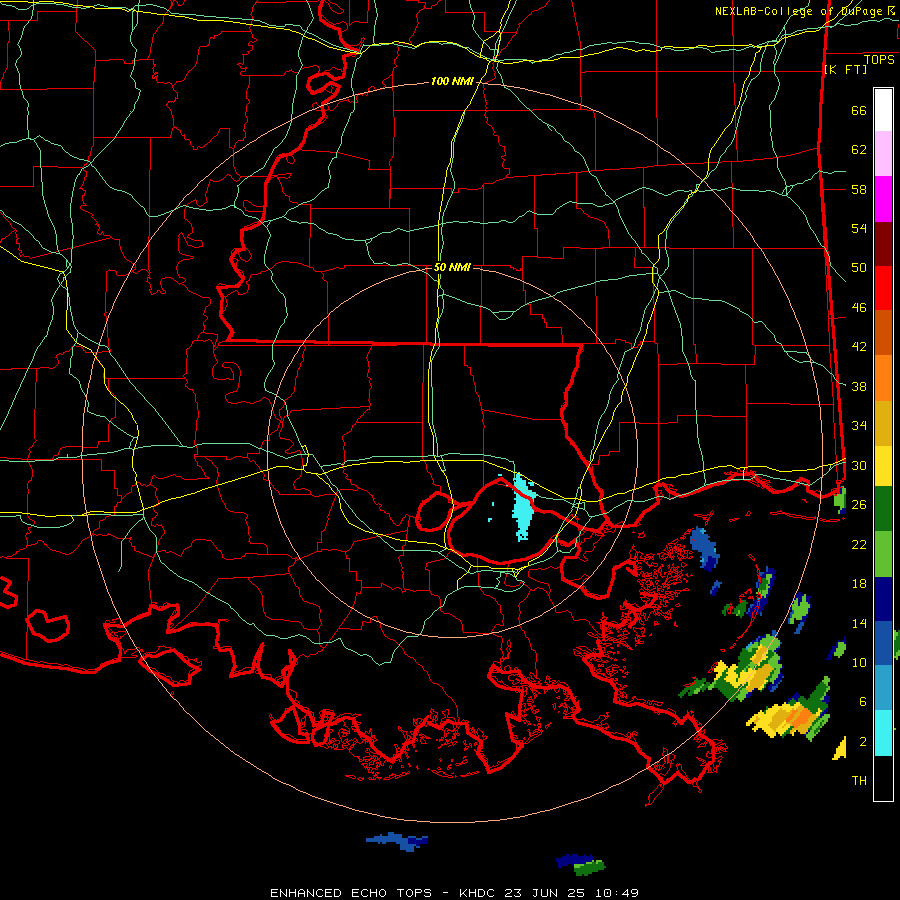This screenshot has width=900, height=900.
Task: Click the legend value '54'
Action: tap(859, 229)
